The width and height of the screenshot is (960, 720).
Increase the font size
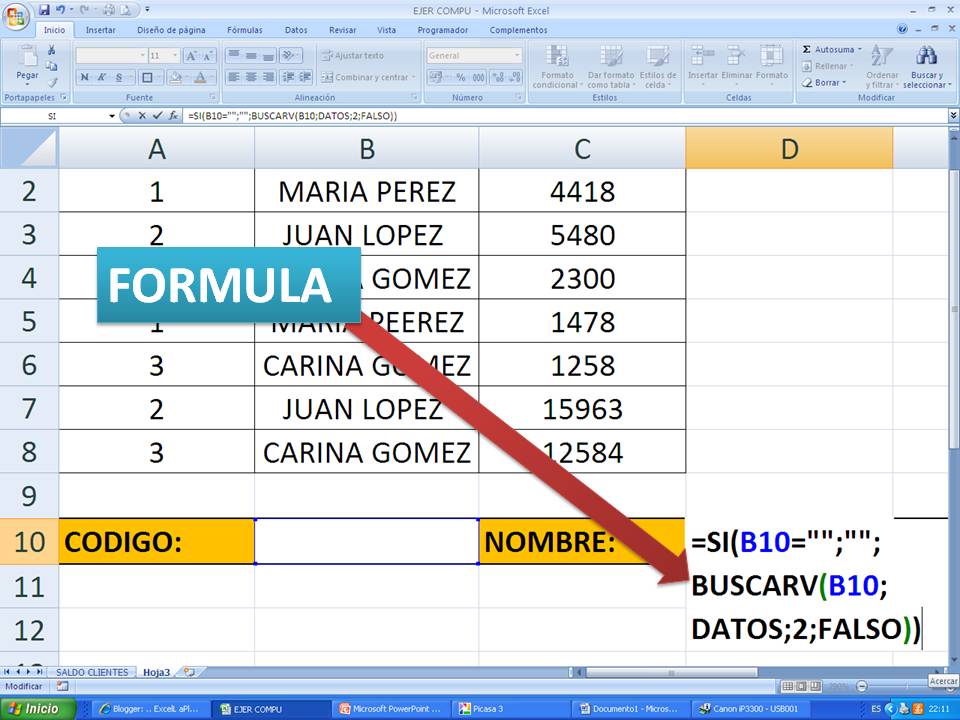(x=191, y=56)
